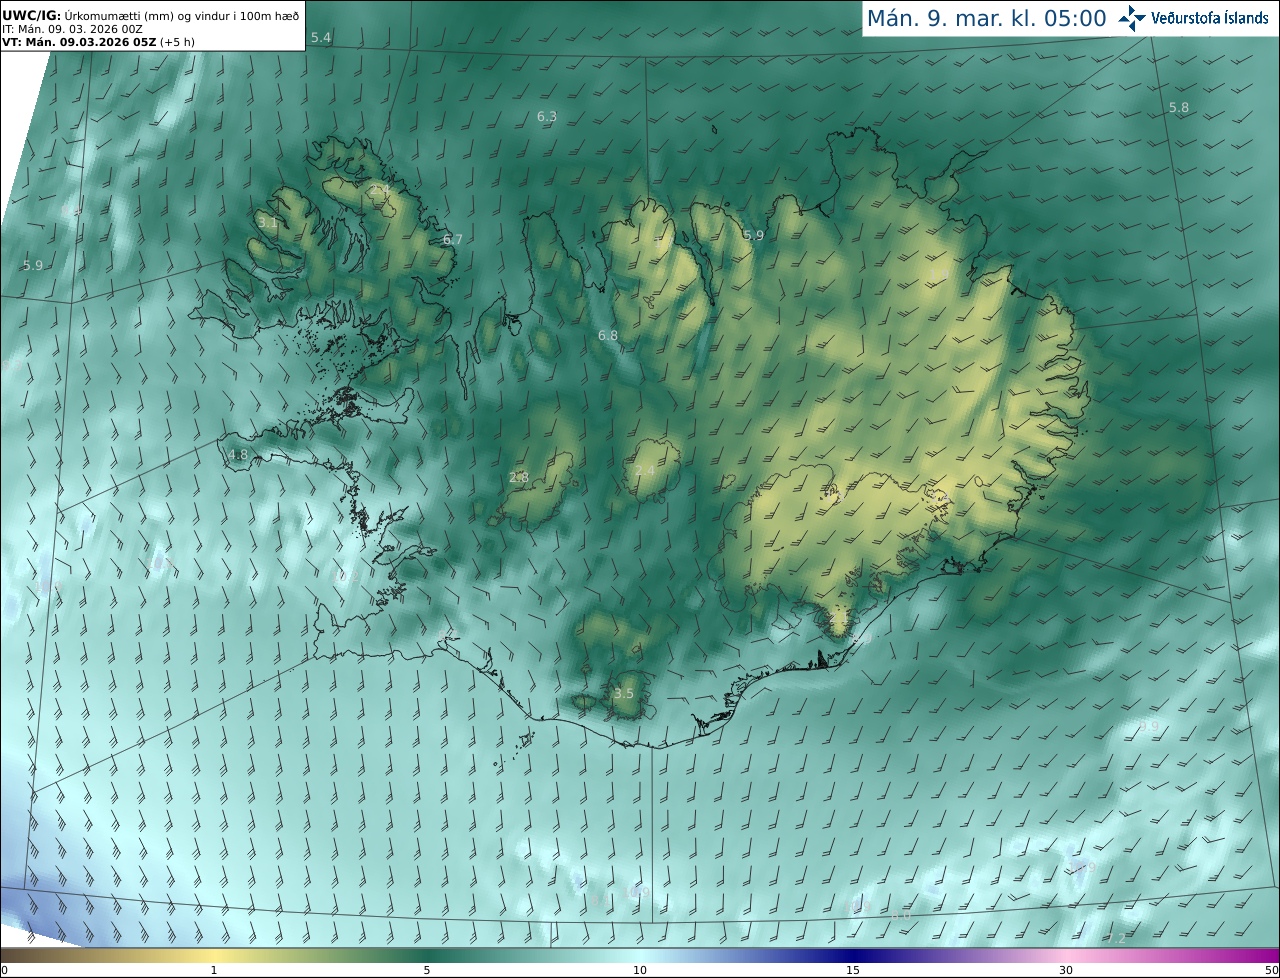Click the date header Mán. 9. mar. kl. 05:00
Image resolution: width=1280 pixels, height=978 pixels.
pos(986,18)
